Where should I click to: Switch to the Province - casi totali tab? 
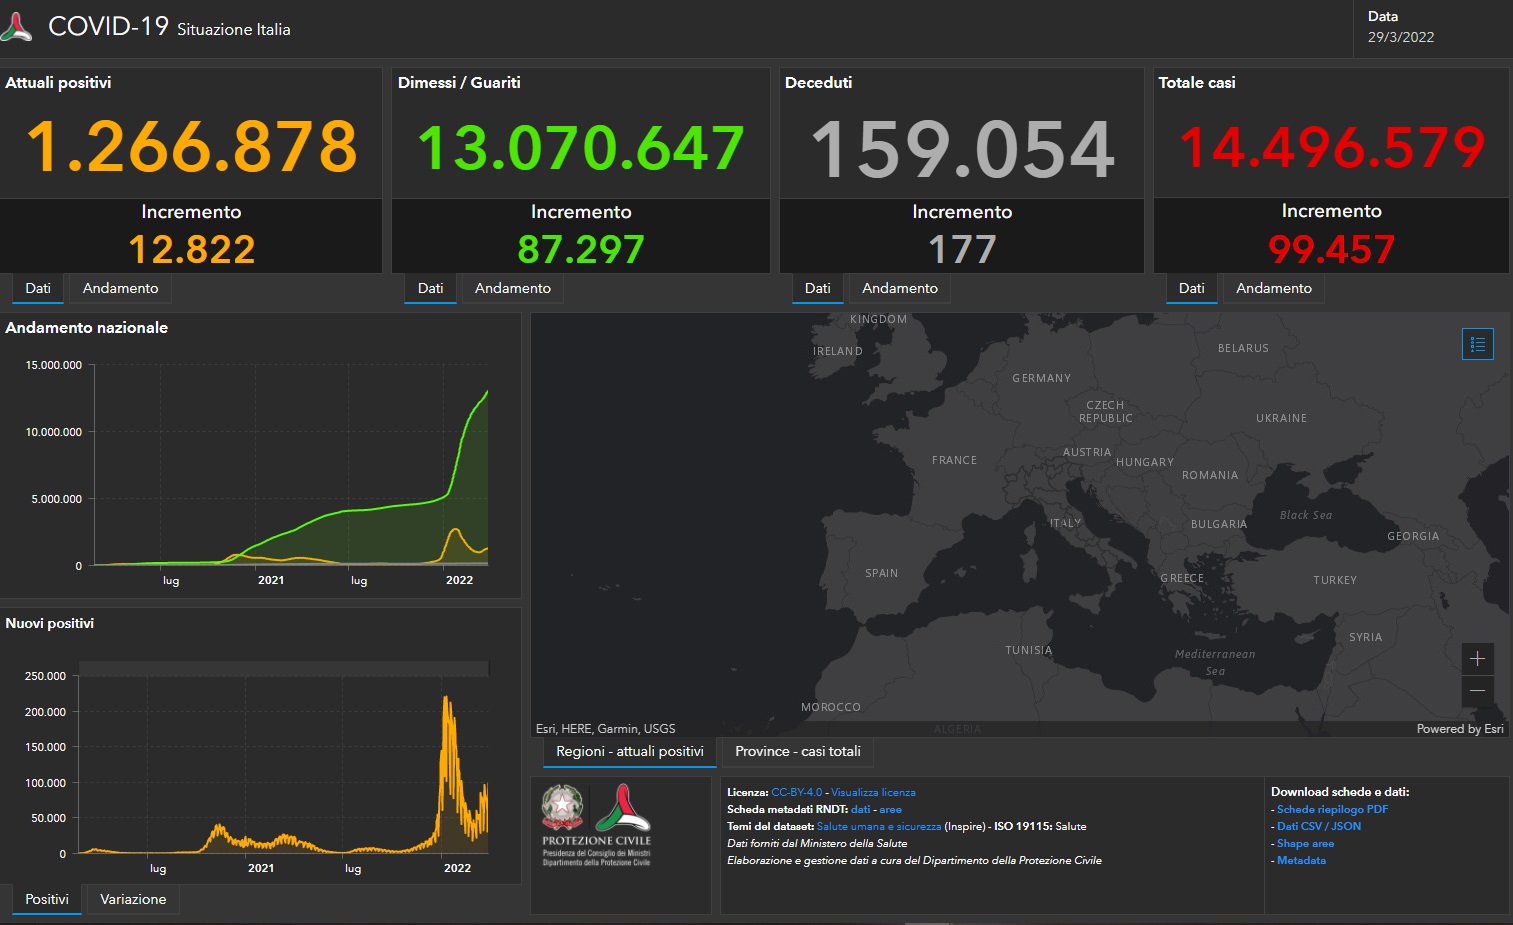coord(797,751)
